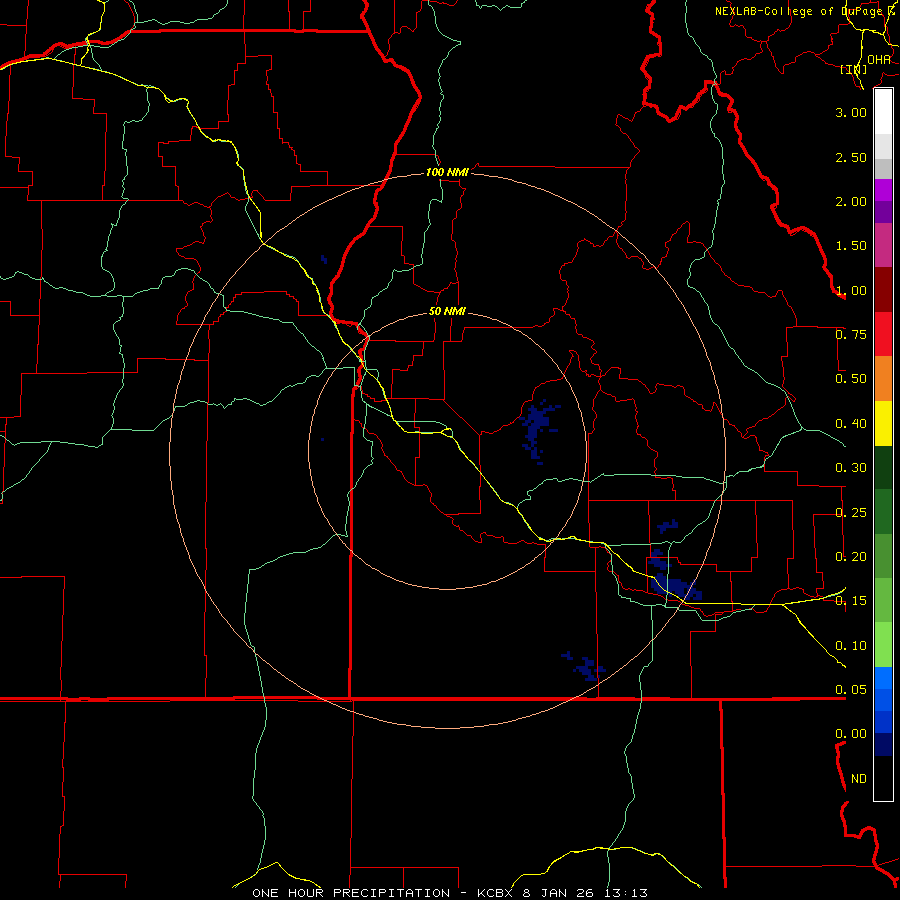Screen dimensions: 900x900
Task: Click the 0.25 scale label
Action: point(851,513)
